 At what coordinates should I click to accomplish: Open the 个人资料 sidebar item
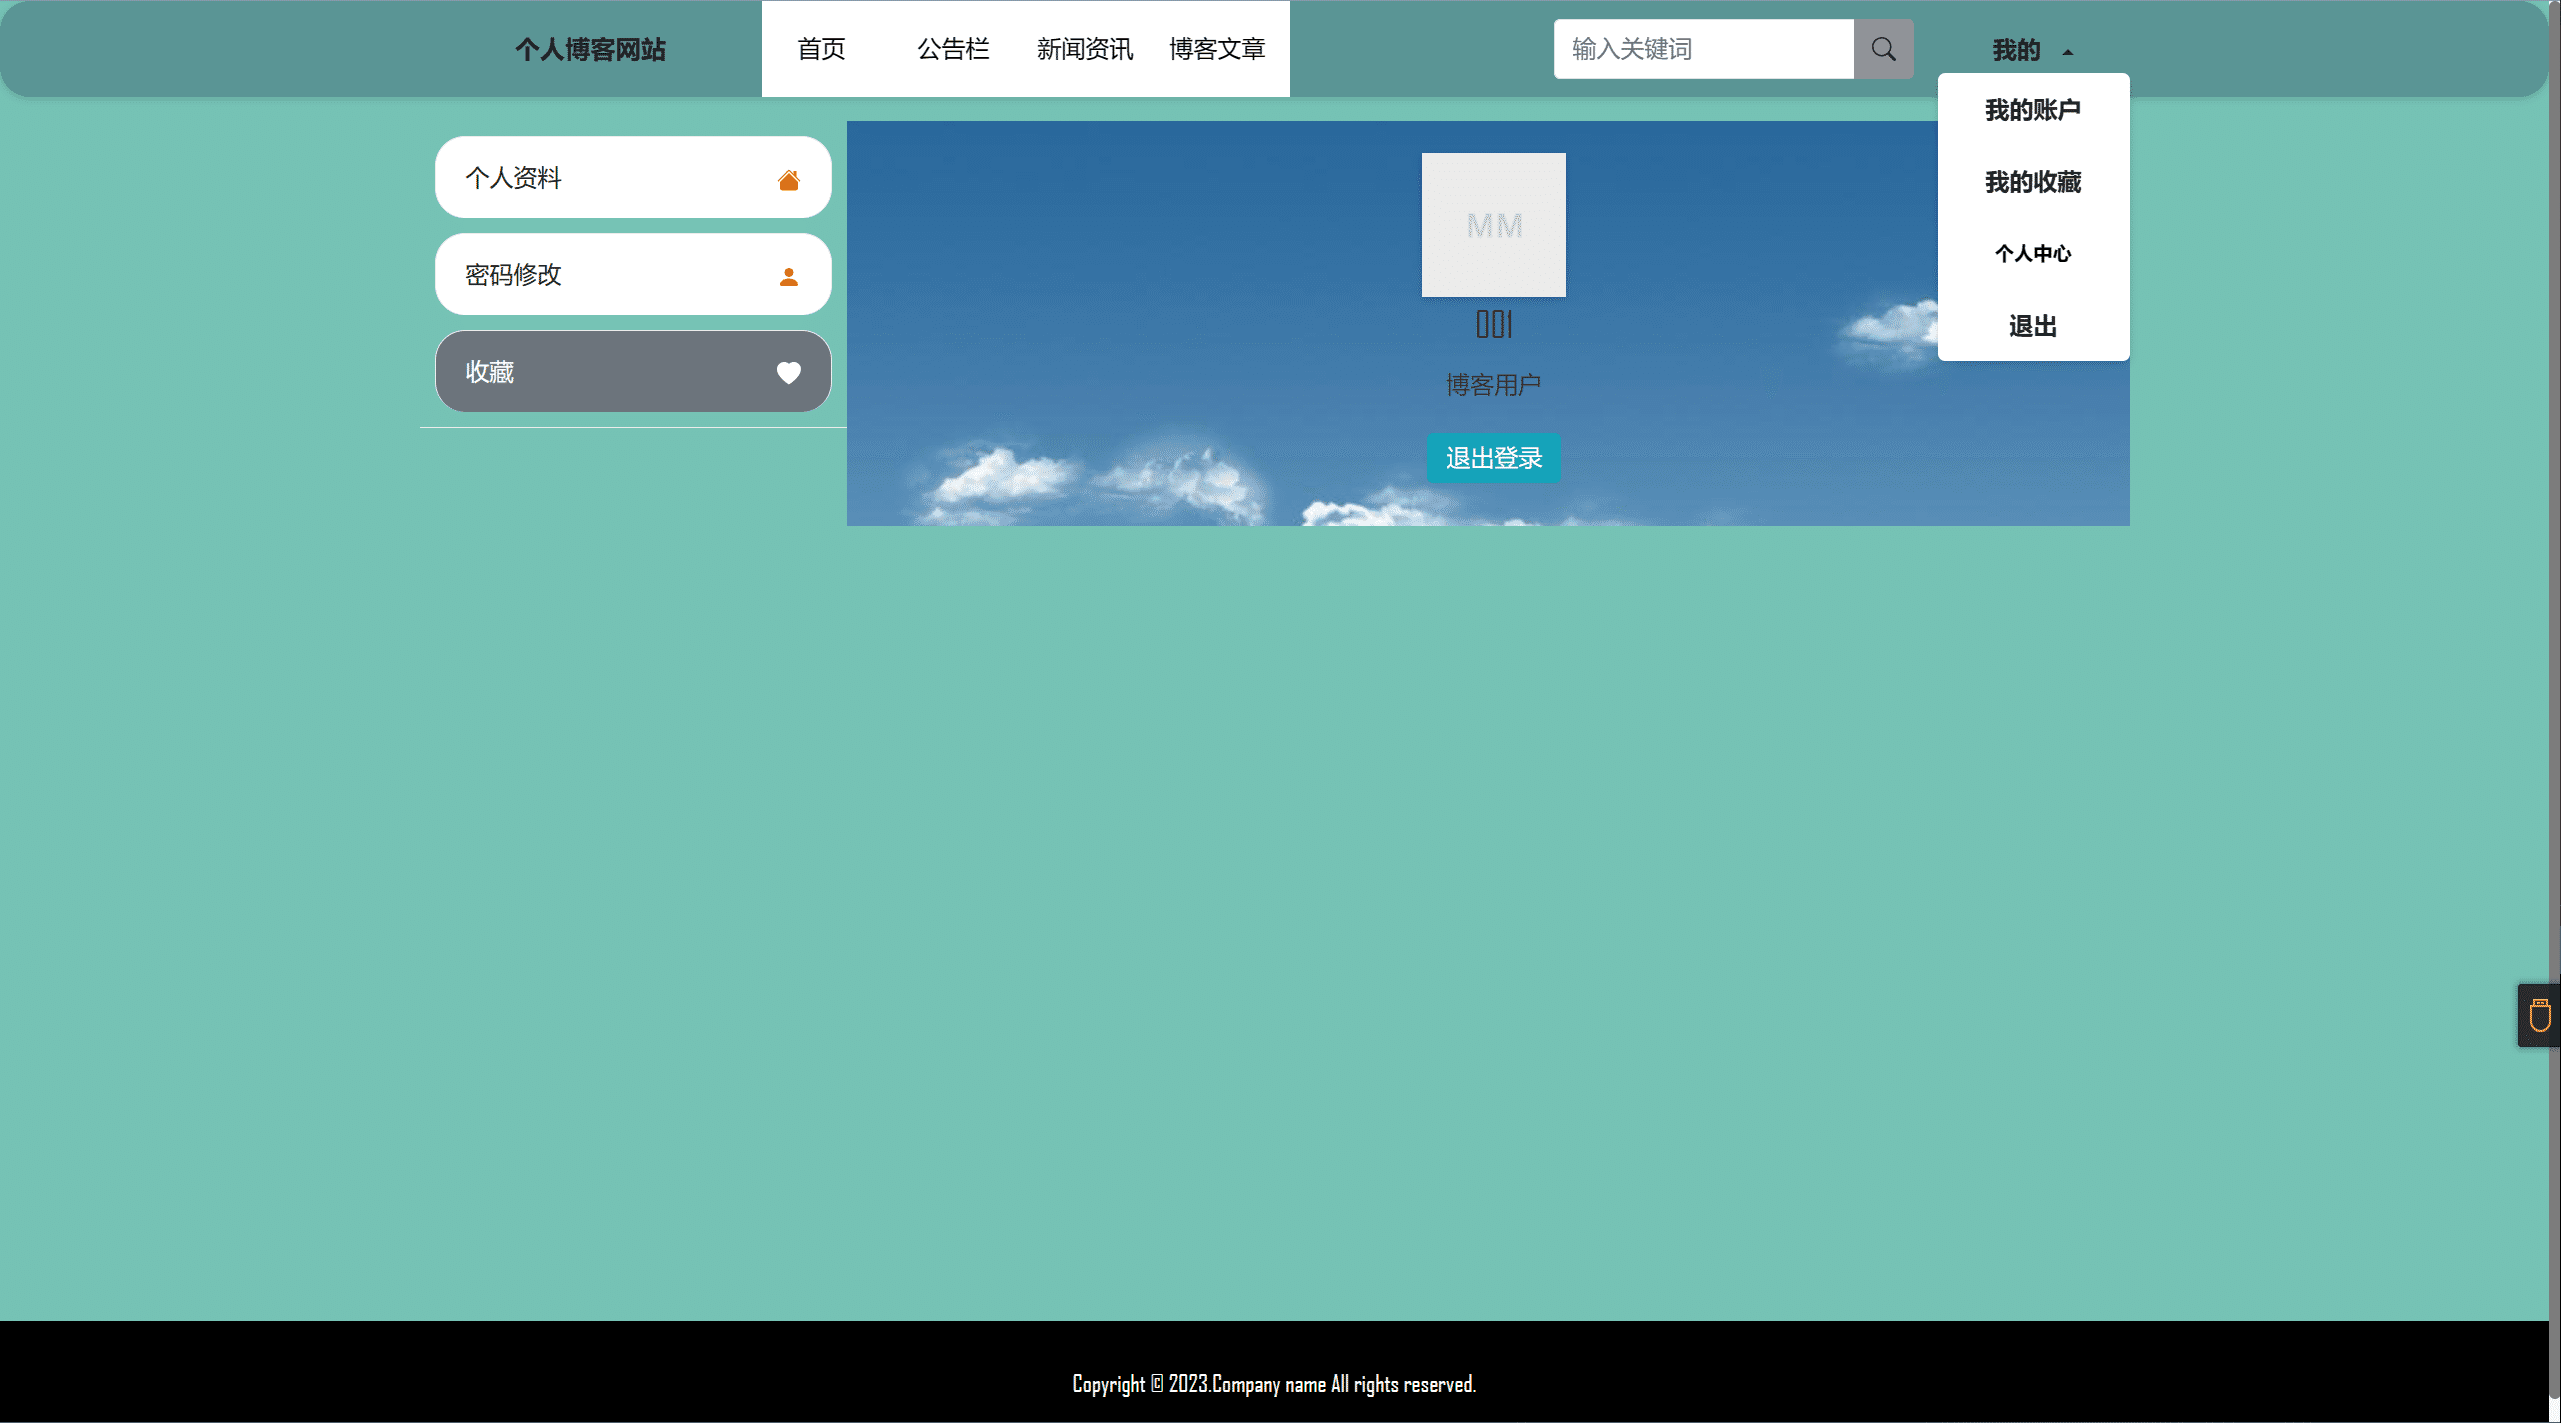pyautogui.click(x=633, y=177)
